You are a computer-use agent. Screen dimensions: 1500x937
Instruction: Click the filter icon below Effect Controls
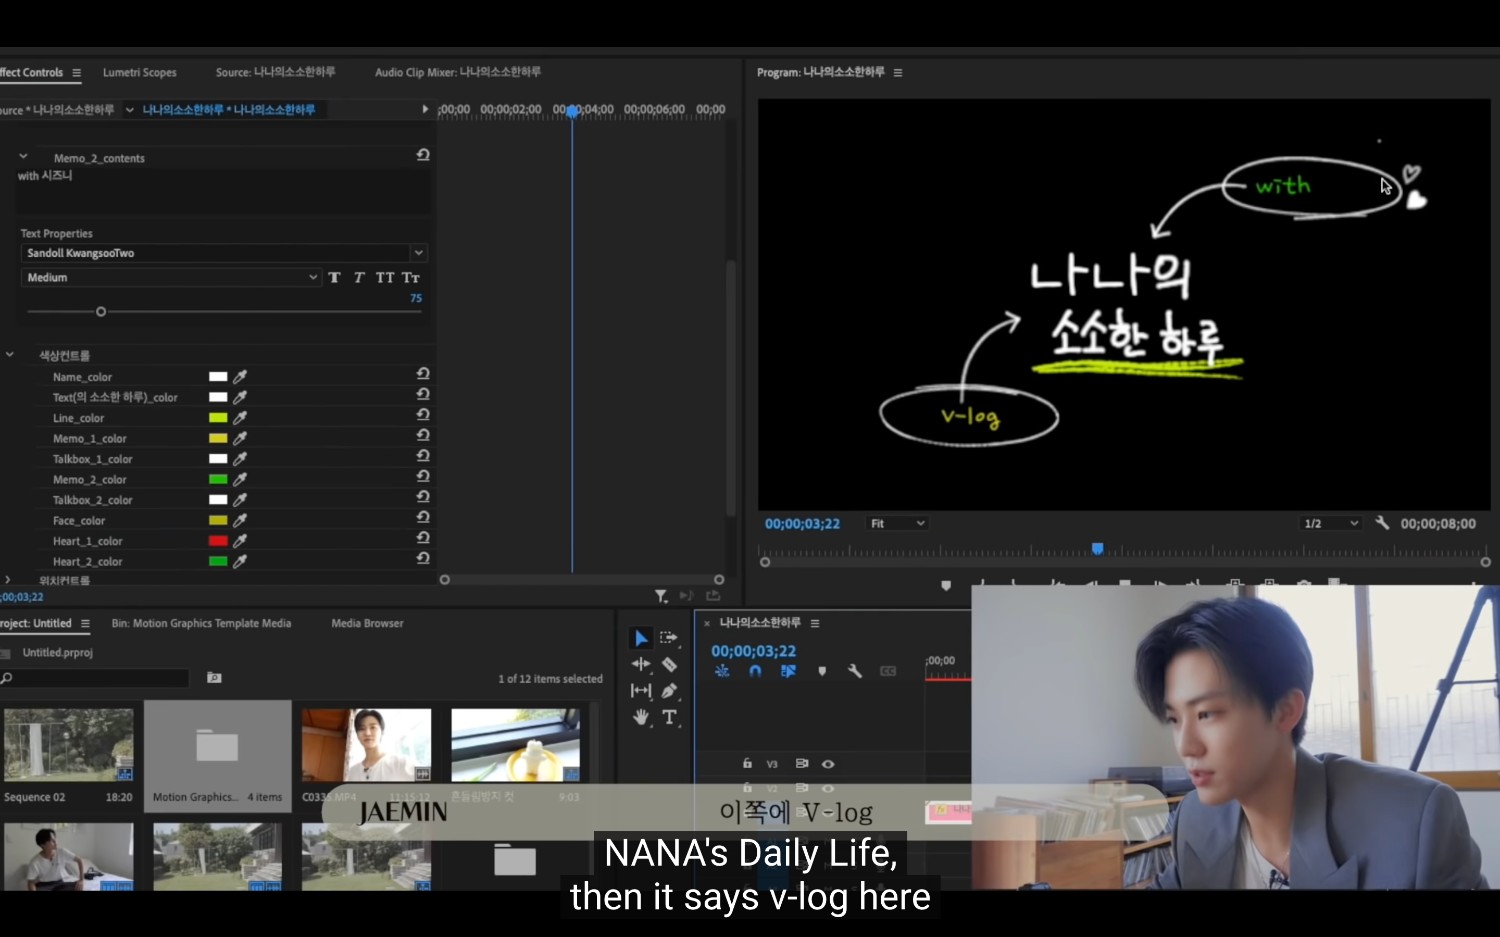[x=661, y=596]
